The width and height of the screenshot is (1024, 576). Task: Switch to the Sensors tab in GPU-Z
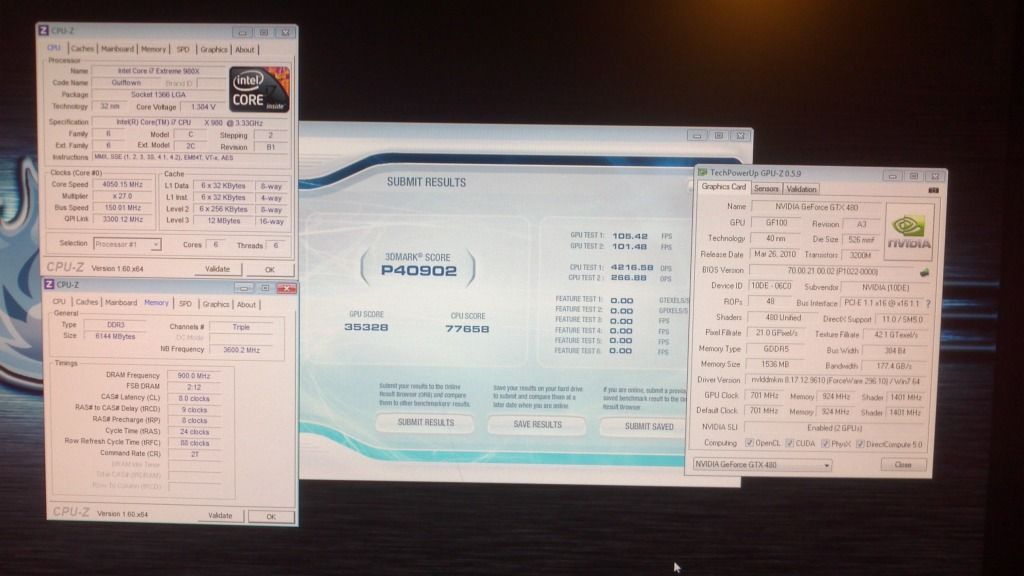766,188
